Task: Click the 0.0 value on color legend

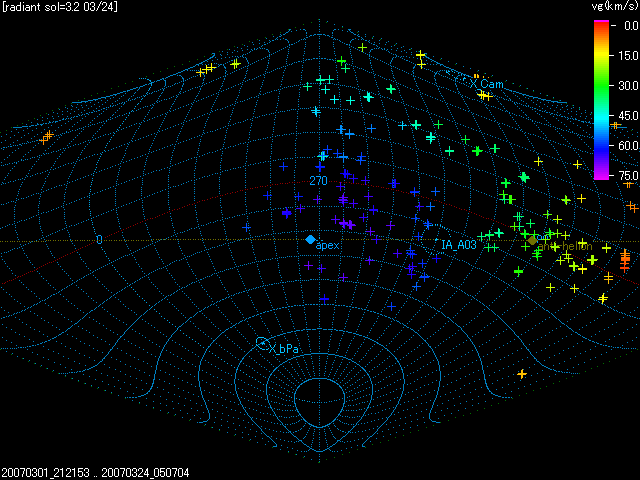Action: pyautogui.click(x=631, y=26)
